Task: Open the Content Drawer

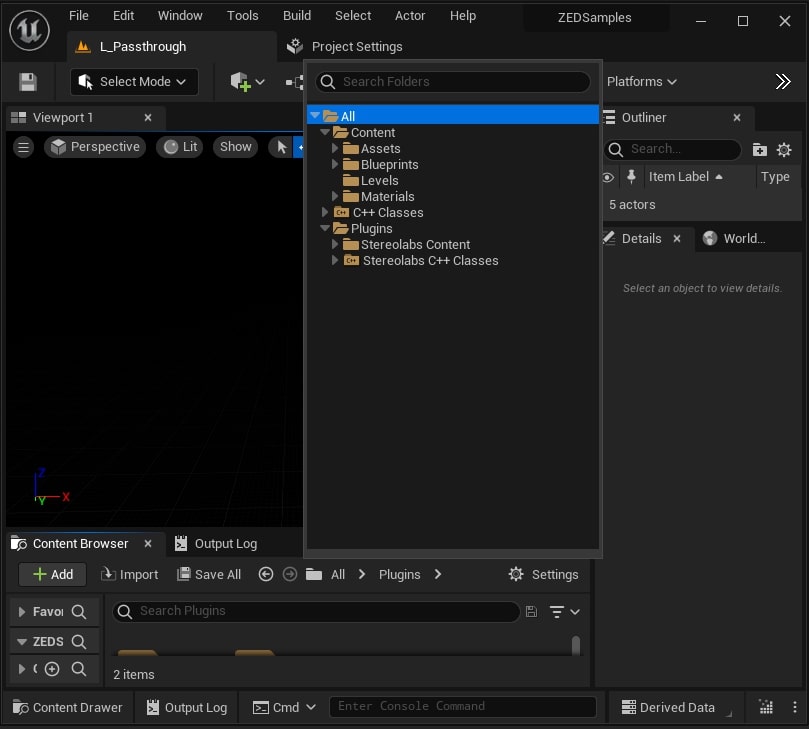Action: click(68, 707)
